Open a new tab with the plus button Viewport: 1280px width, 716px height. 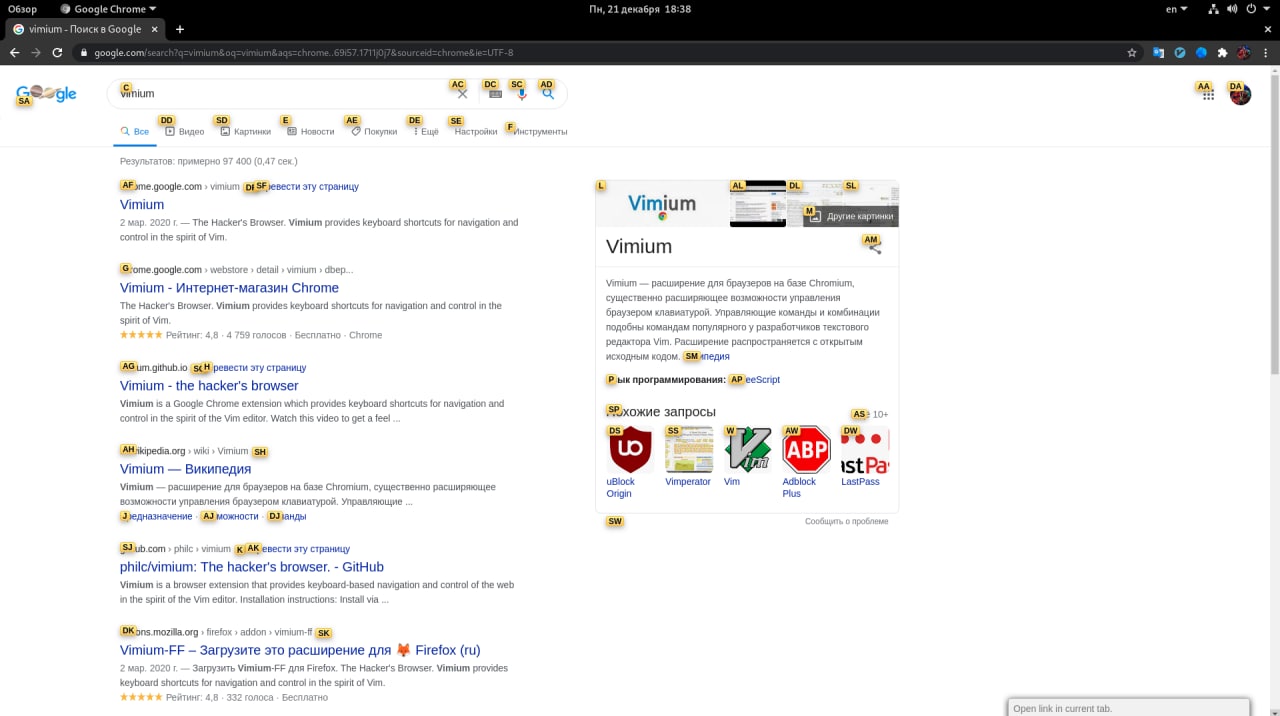[x=180, y=29]
